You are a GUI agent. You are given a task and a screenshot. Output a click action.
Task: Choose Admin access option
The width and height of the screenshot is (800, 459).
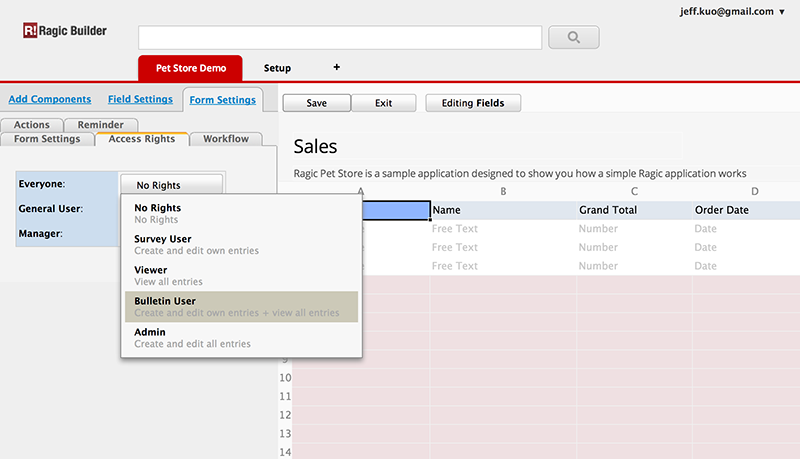click(x=241, y=338)
